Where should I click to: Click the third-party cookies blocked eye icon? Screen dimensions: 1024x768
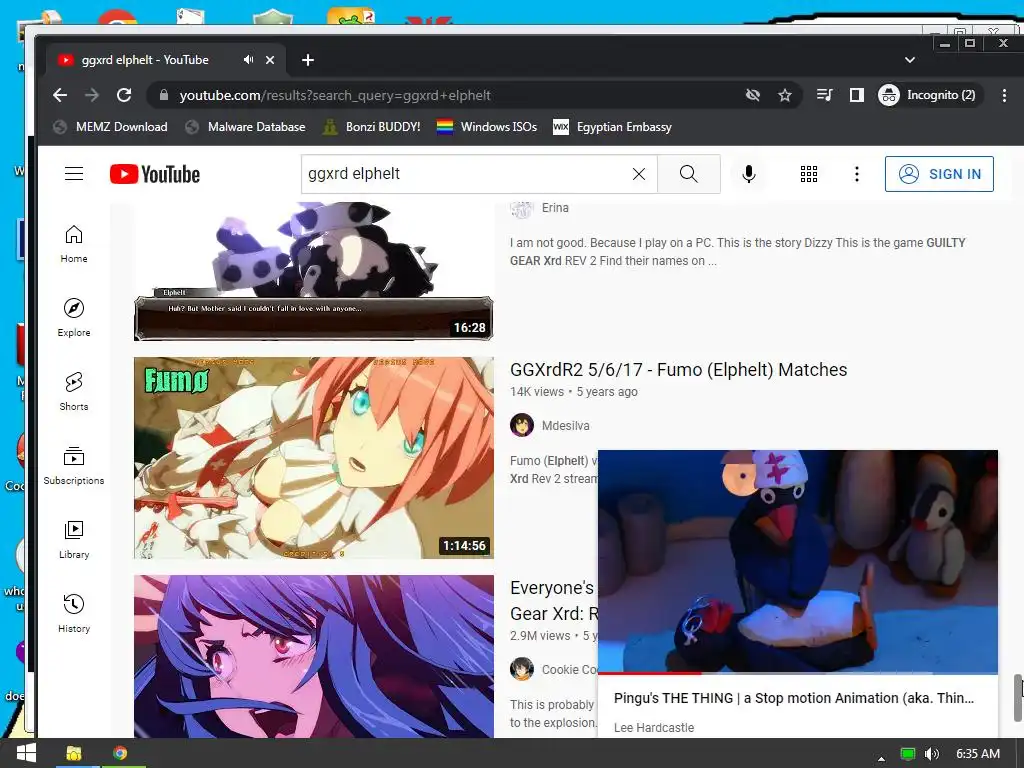pyautogui.click(x=753, y=95)
